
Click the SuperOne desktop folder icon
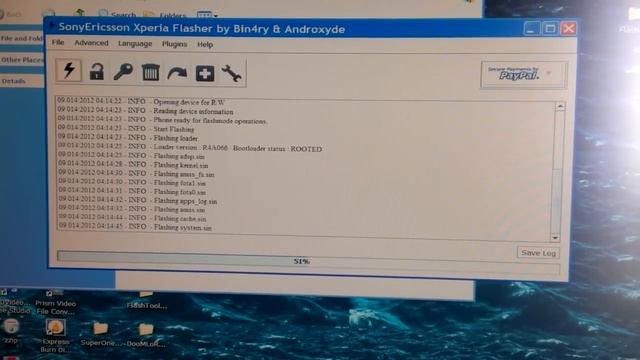coord(100,334)
